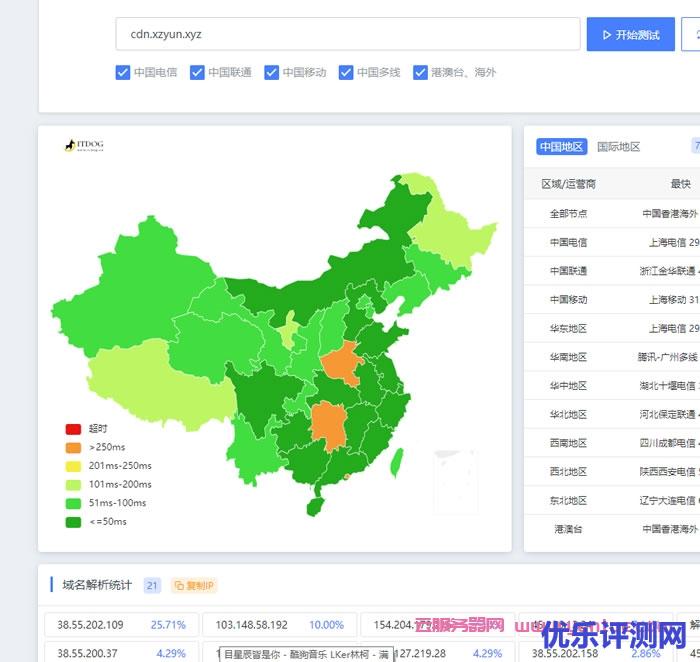
Task: Switch to the 国际地区 tab
Action: tap(618, 147)
